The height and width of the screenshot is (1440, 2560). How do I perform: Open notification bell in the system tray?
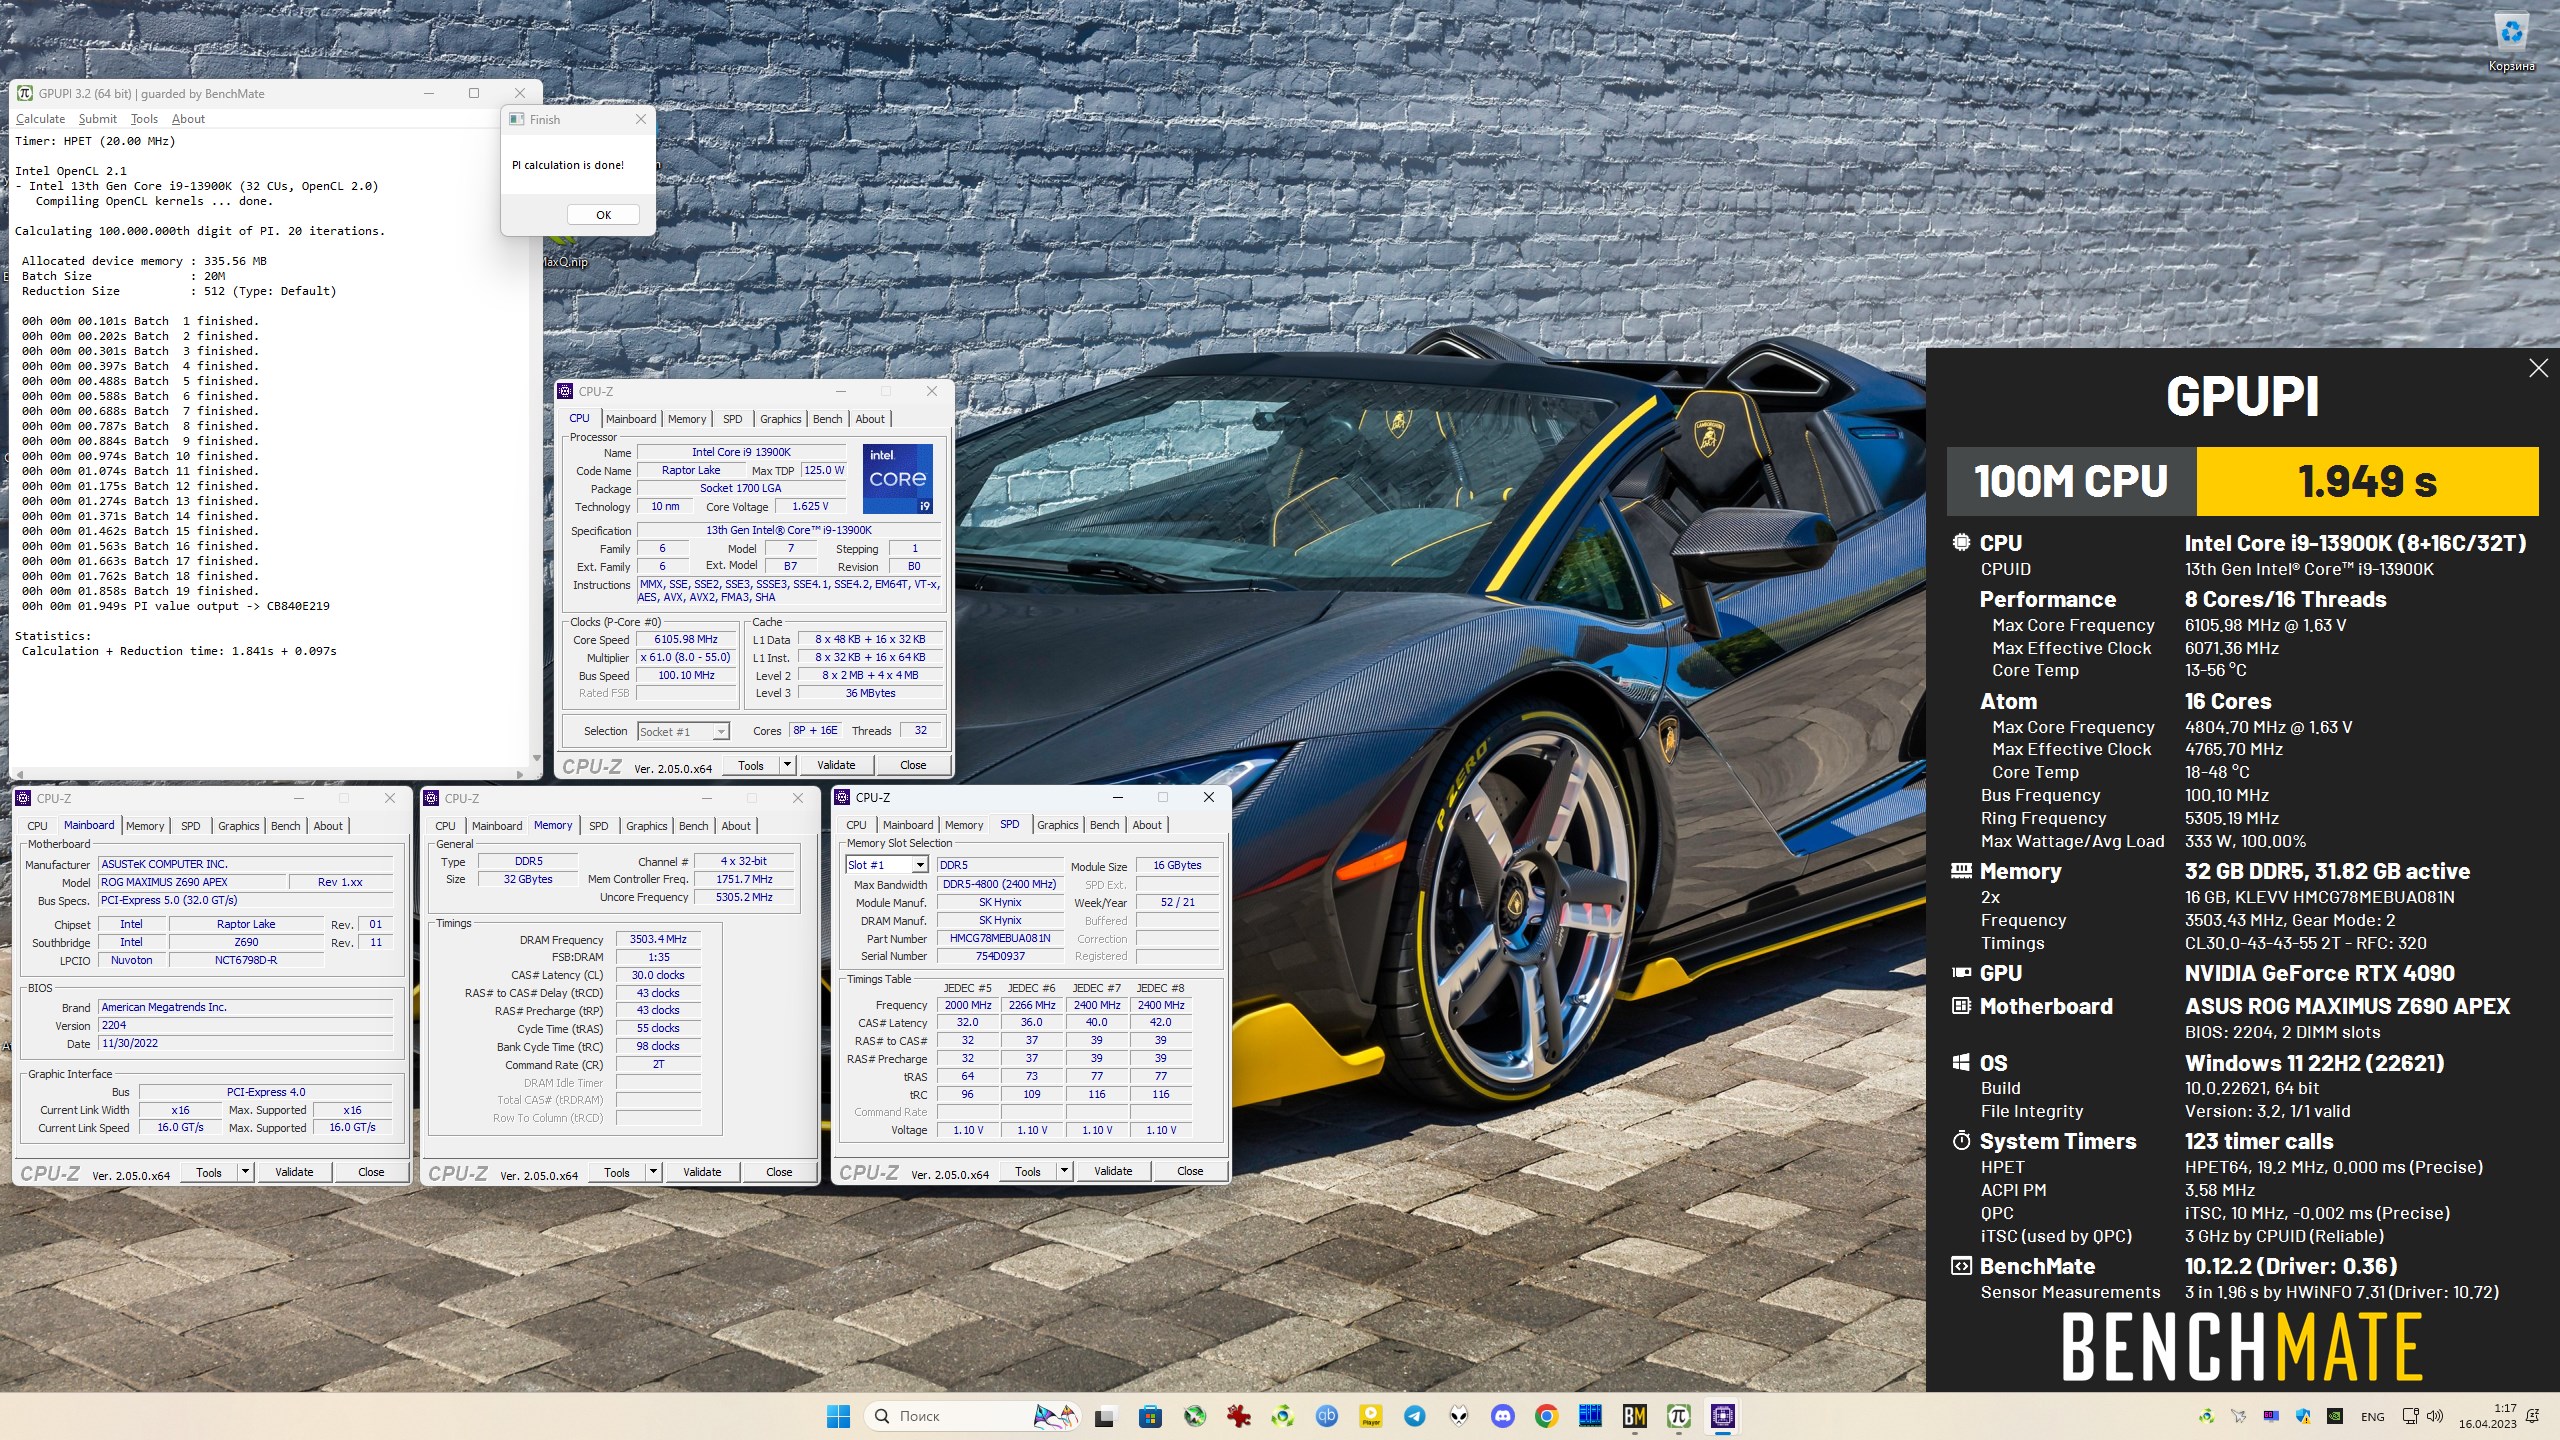(x=2532, y=1416)
